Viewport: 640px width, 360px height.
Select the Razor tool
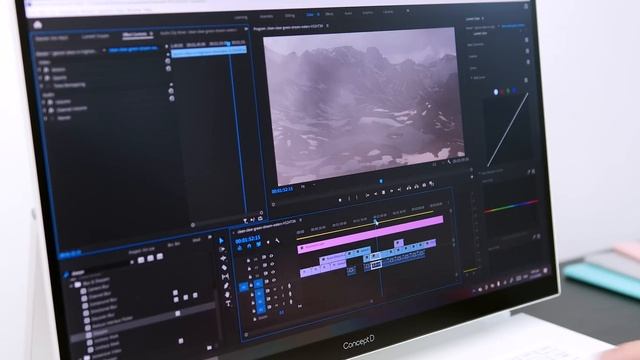(224, 267)
